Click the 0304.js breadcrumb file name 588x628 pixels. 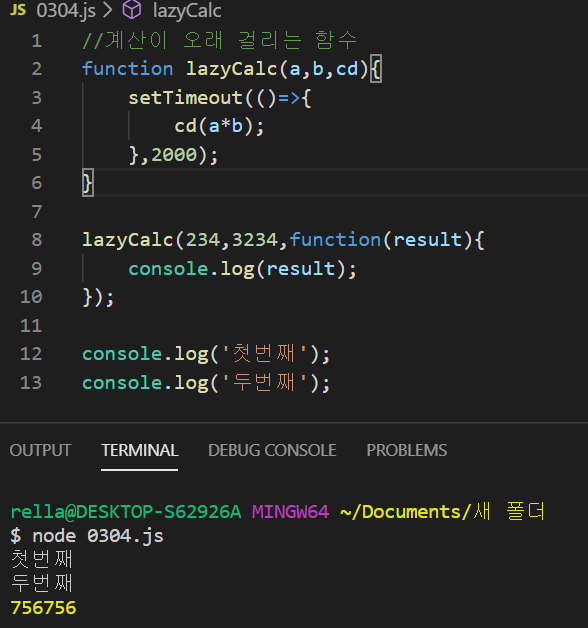pos(66,10)
